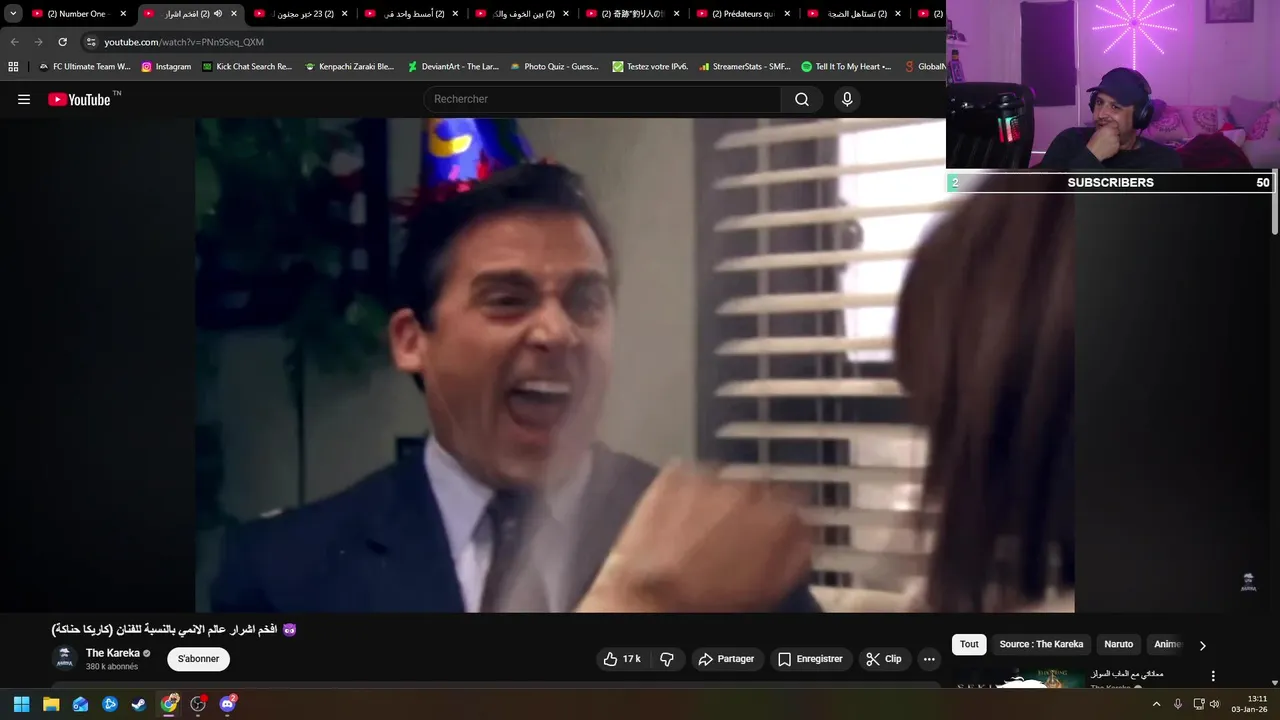The width and height of the screenshot is (1280, 720).
Task: Dislike the video with thumbs-down button
Action: (667, 659)
